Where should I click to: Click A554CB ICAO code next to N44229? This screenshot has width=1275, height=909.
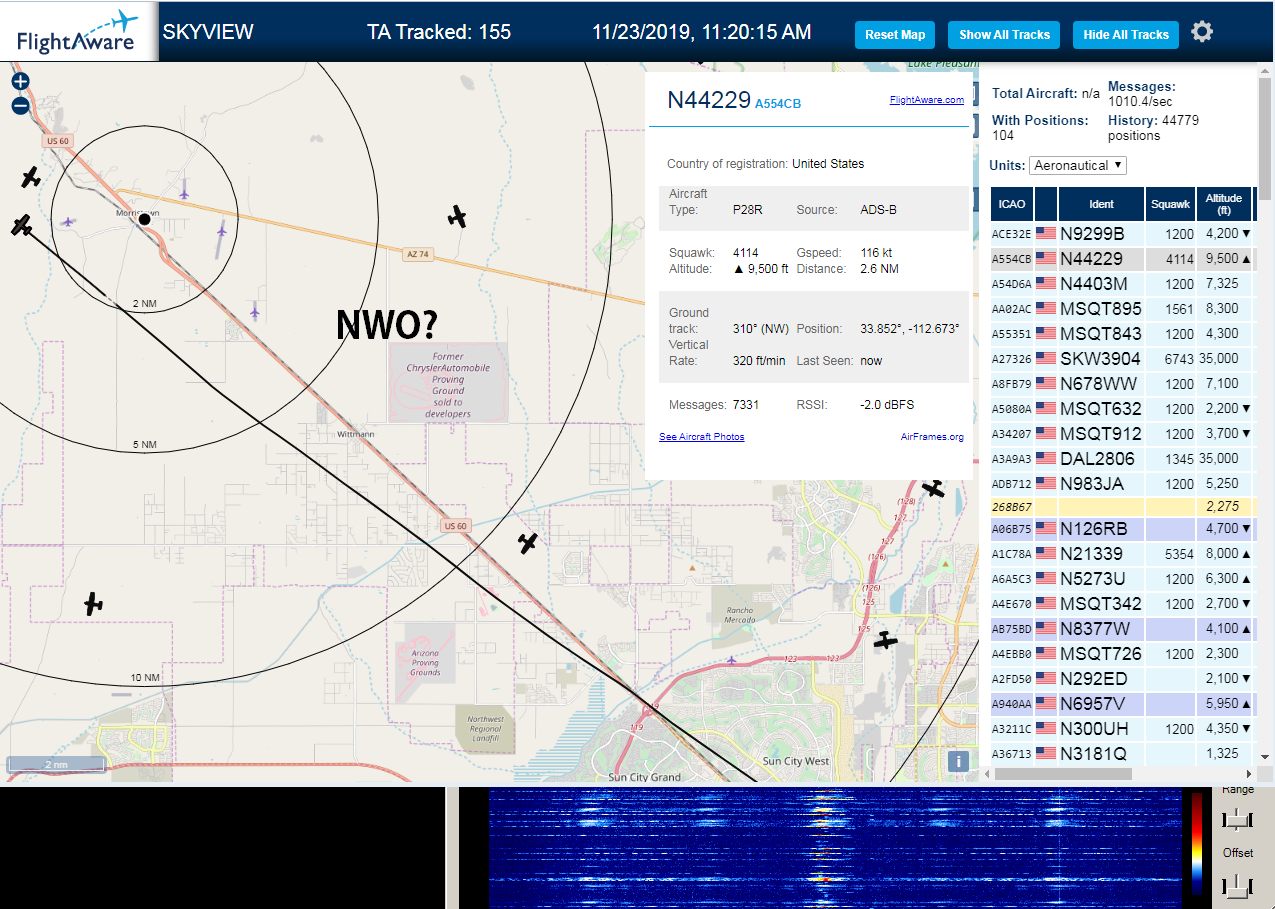(x=777, y=103)
